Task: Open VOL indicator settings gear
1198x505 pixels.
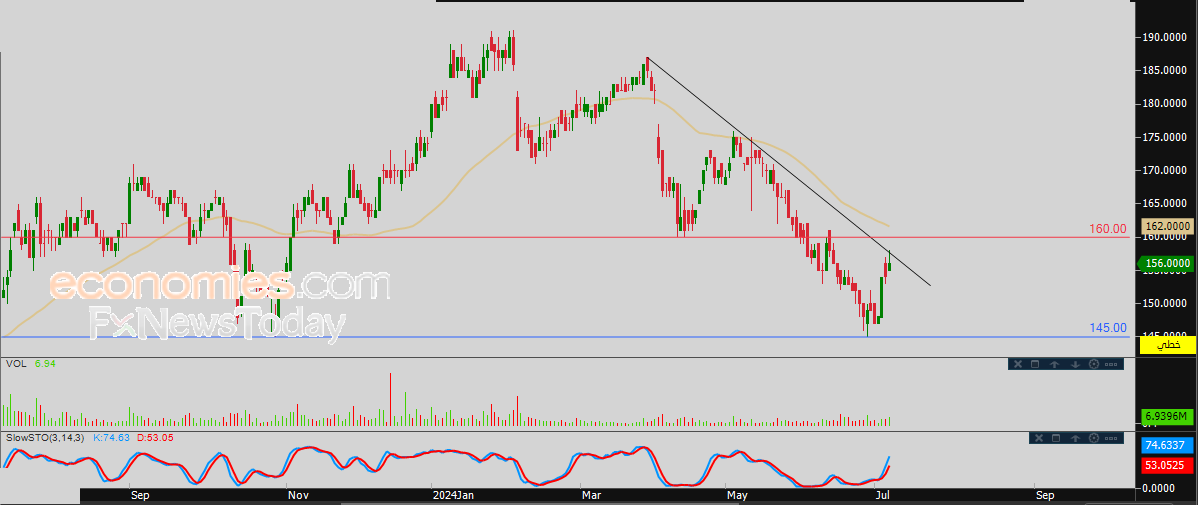Action: pyautogui.click(x=1093, y=364)
